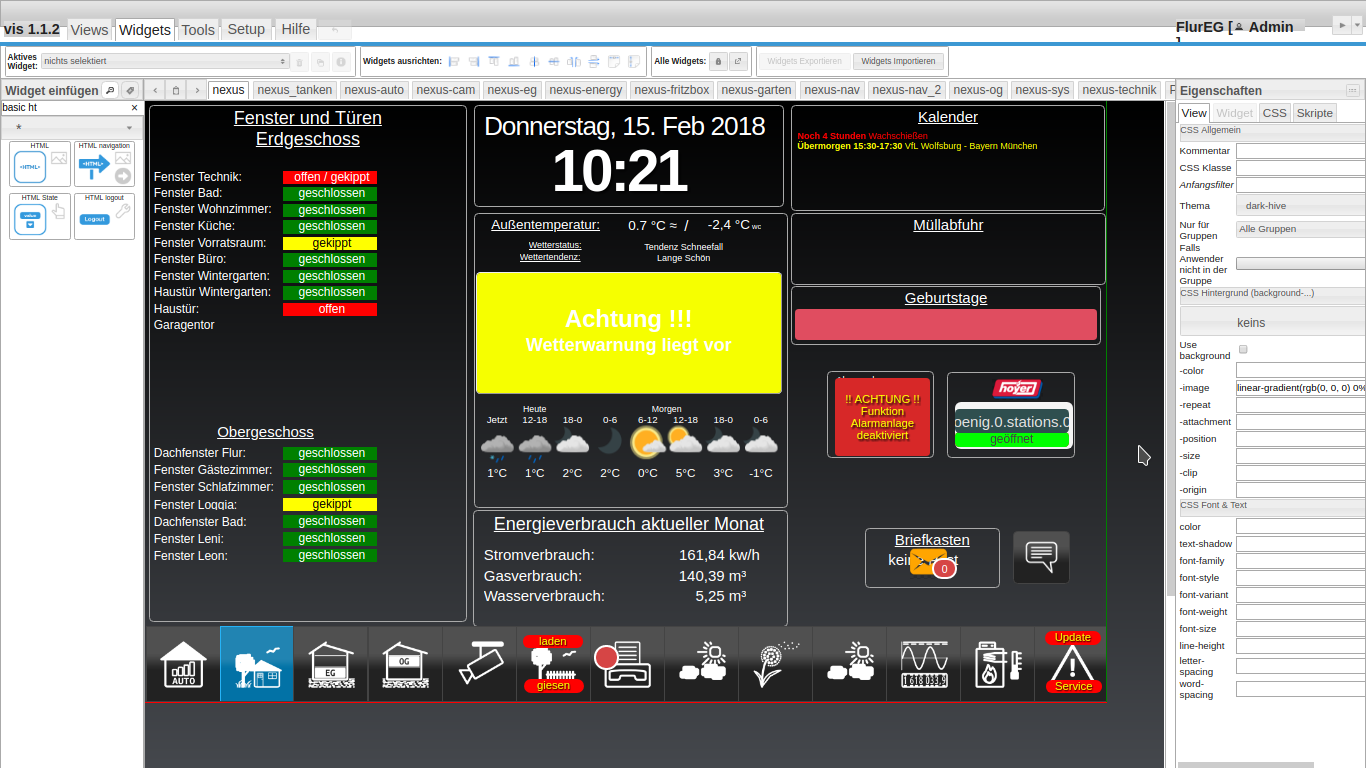Viewport: 1366px width, 768px height.
Task: Open the Alle Gruppen dropdown
Action: click(x=1300, y=229)
